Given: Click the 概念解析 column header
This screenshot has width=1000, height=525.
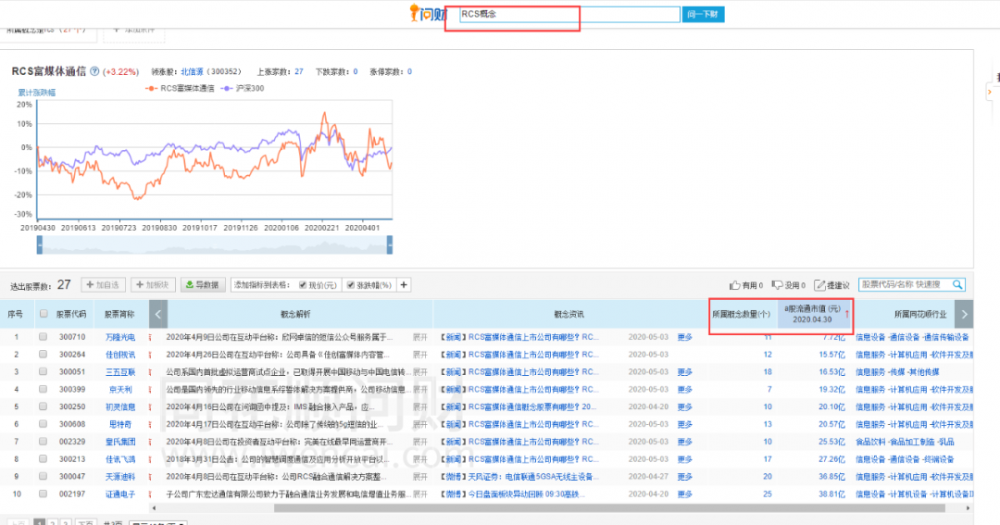Looking at the screenshot, I should tap(295, 314).
